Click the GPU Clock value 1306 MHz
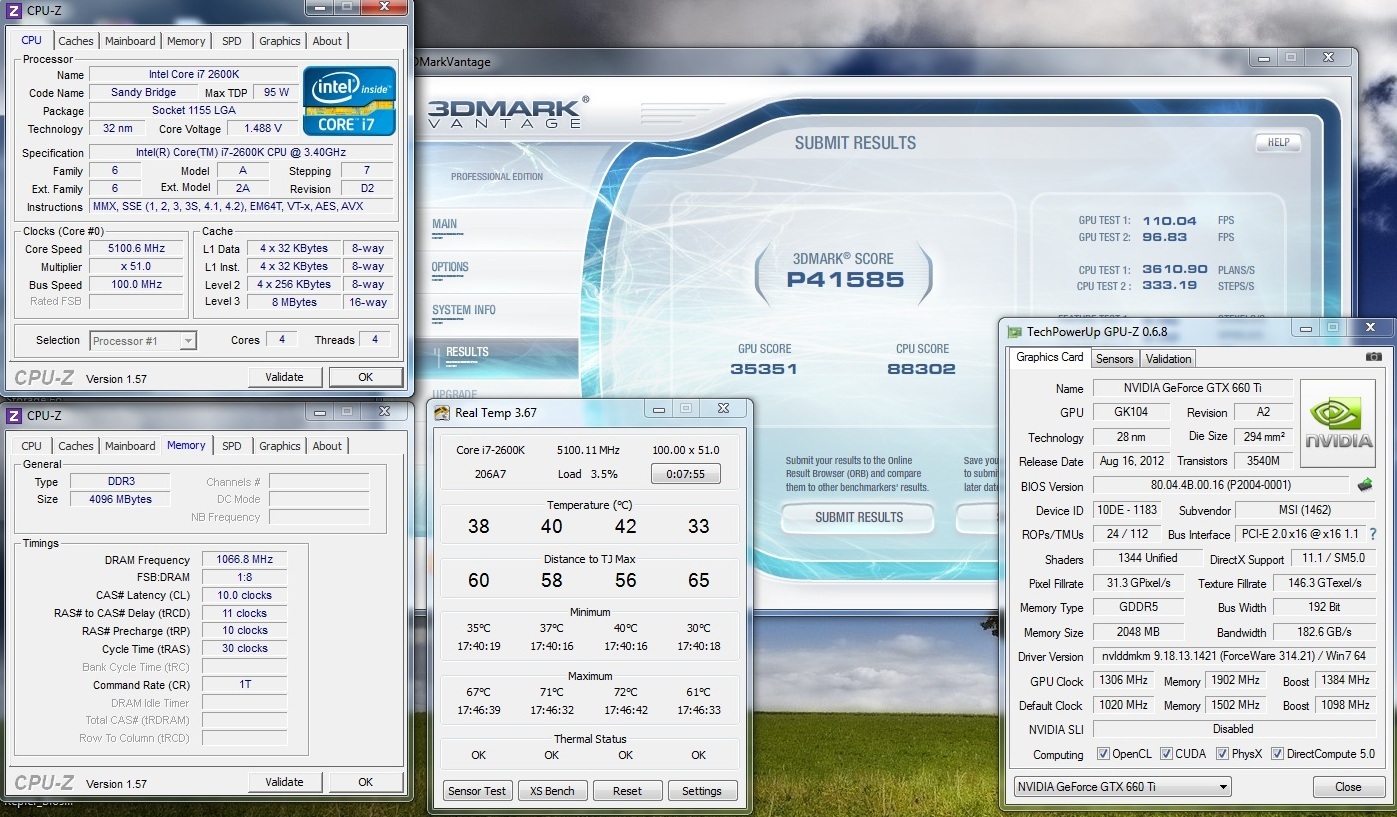The image size is (1397, 817). (x=1125, y=680)
